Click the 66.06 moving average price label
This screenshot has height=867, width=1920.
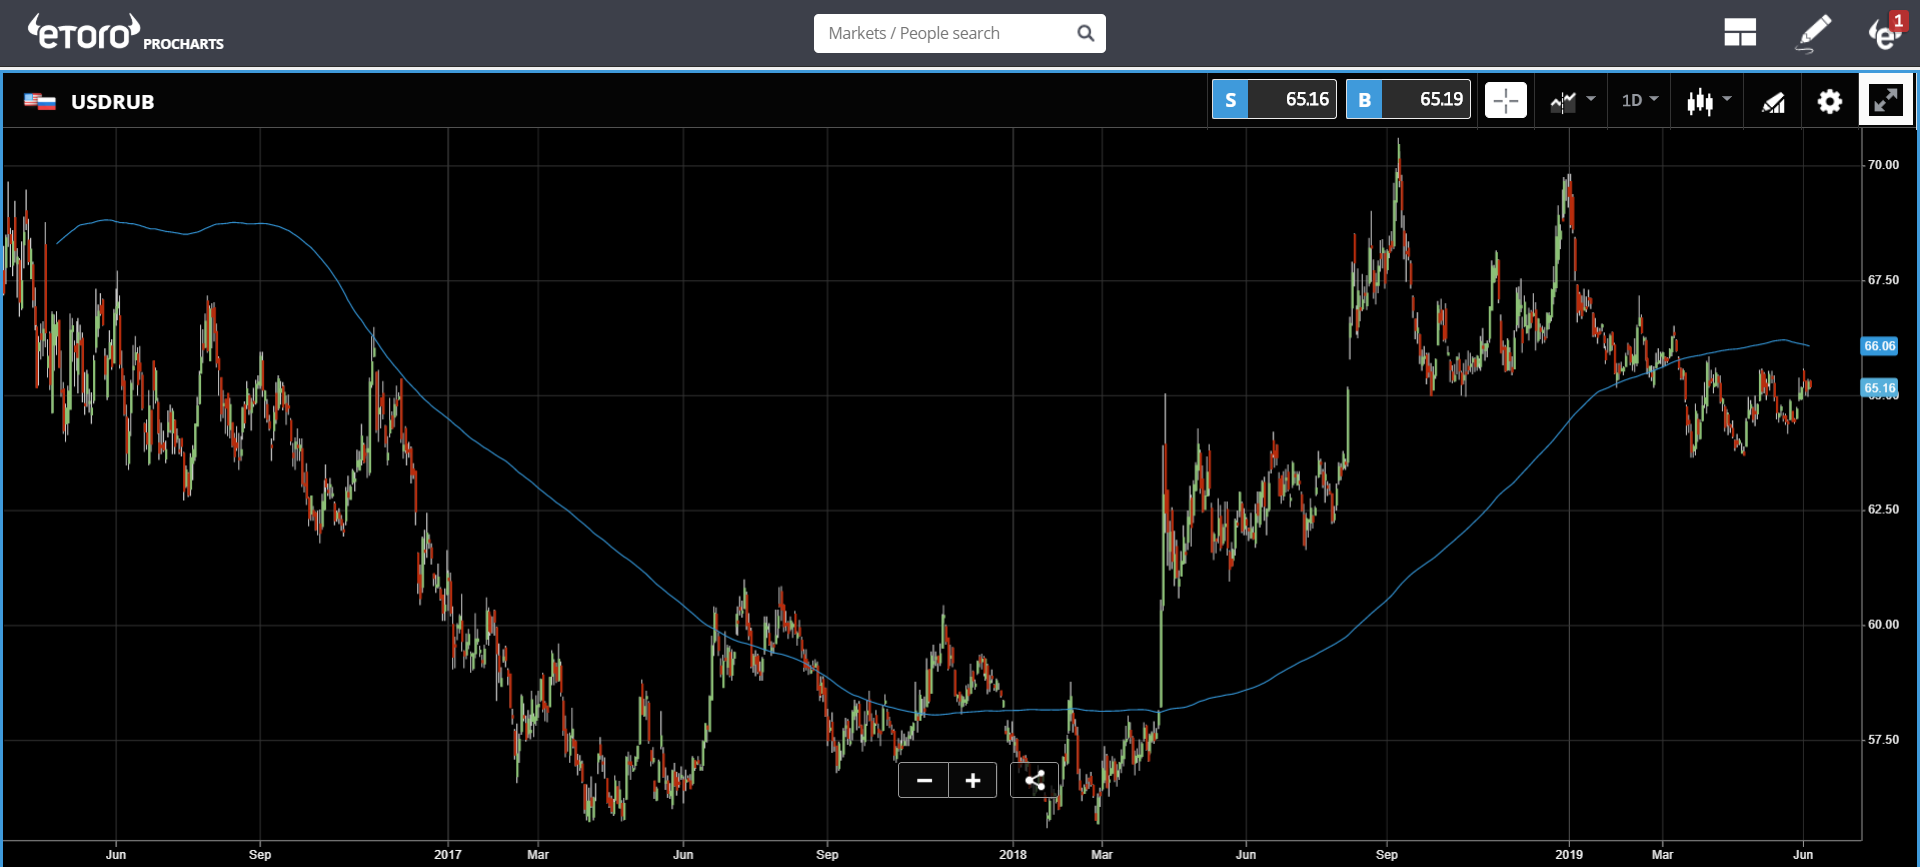point(1879,346)
